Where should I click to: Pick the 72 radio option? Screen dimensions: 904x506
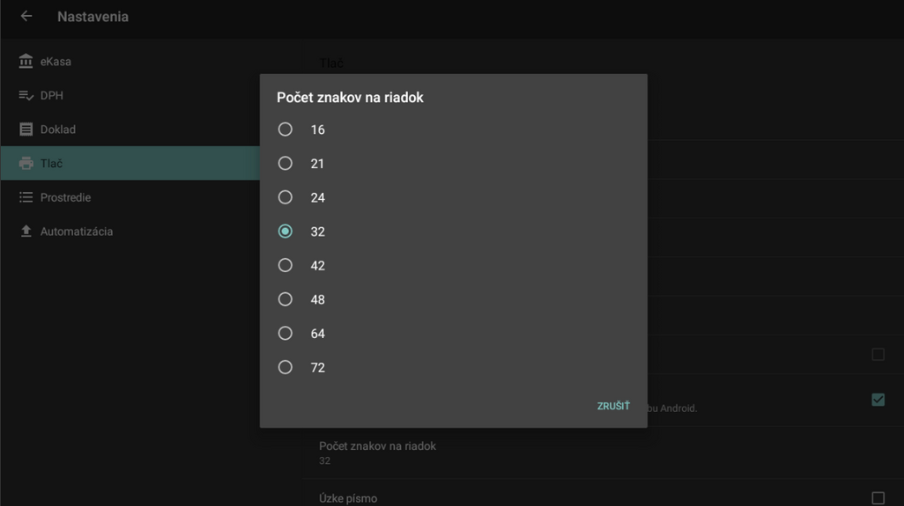coord(286,368)
